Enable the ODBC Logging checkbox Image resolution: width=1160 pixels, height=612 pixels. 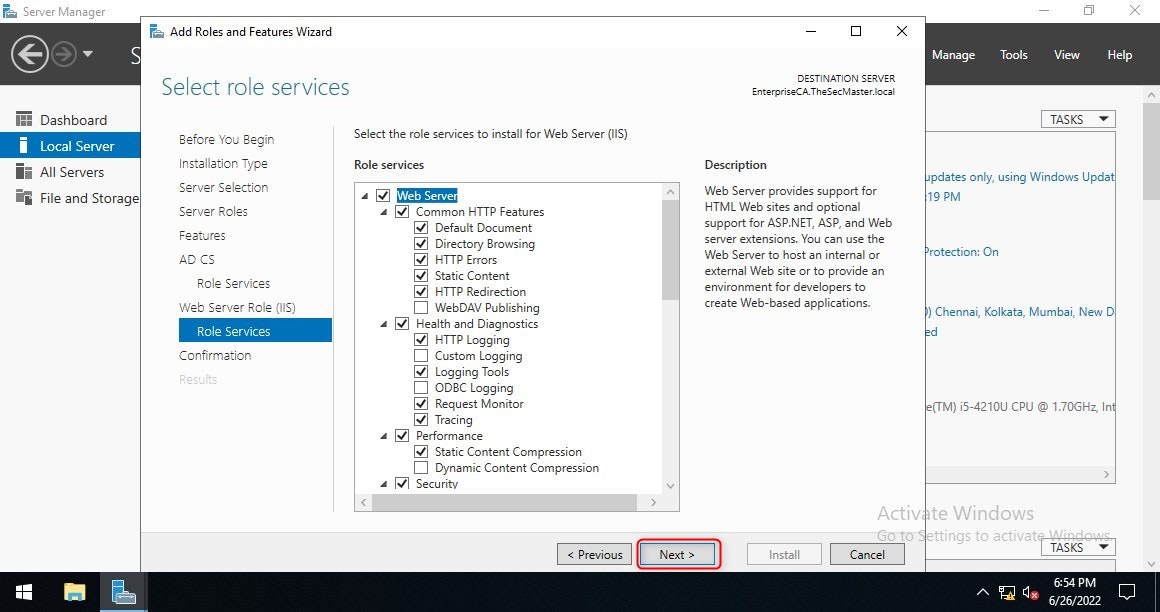coord(421,388)
